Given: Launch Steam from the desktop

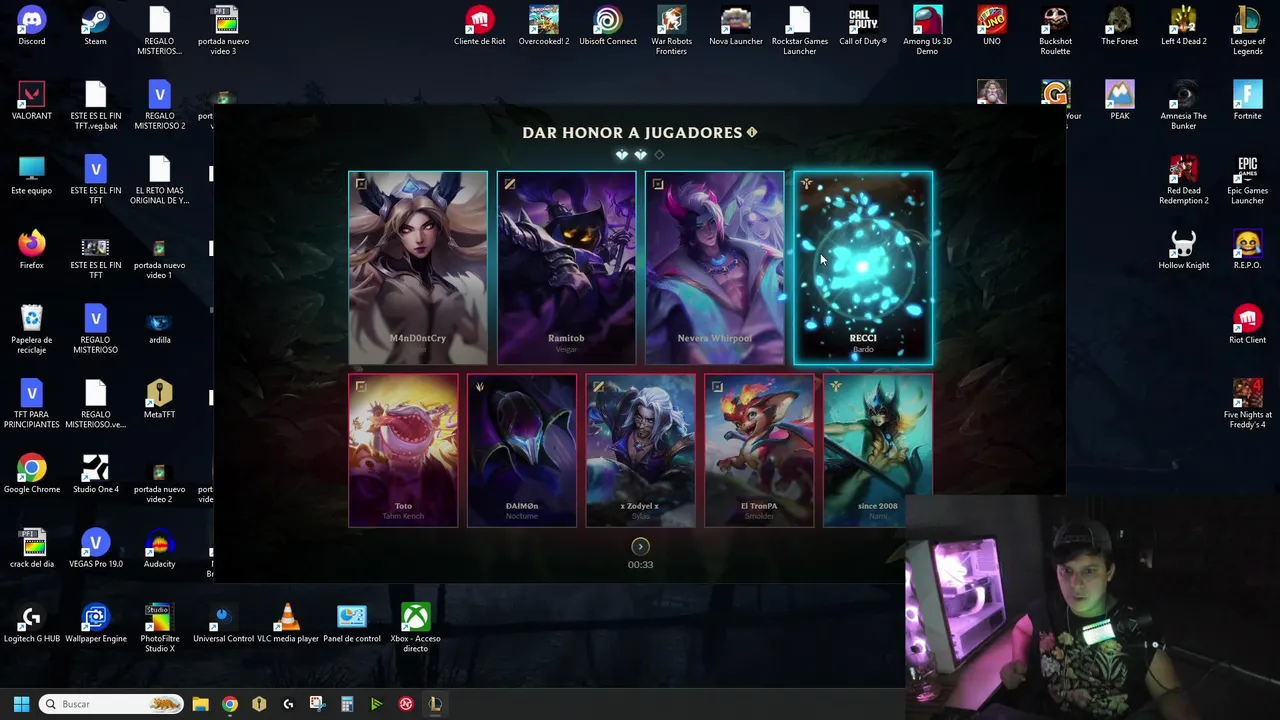Looking at the screenshot, I should (96, 27).
